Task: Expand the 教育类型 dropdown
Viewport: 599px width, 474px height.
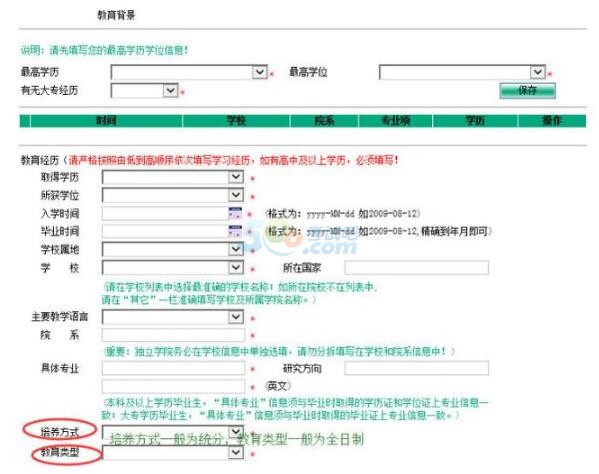Action: 173,453
